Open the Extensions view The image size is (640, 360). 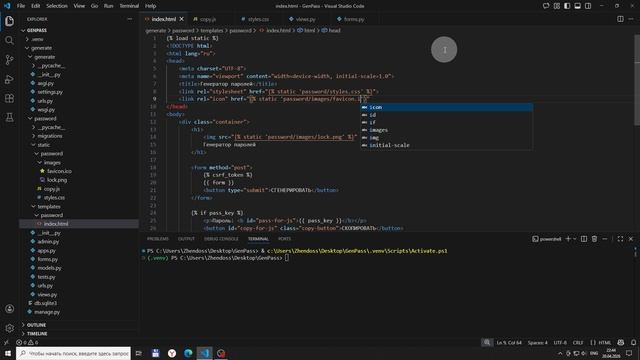pyautogui.click(x=9, y=98)
